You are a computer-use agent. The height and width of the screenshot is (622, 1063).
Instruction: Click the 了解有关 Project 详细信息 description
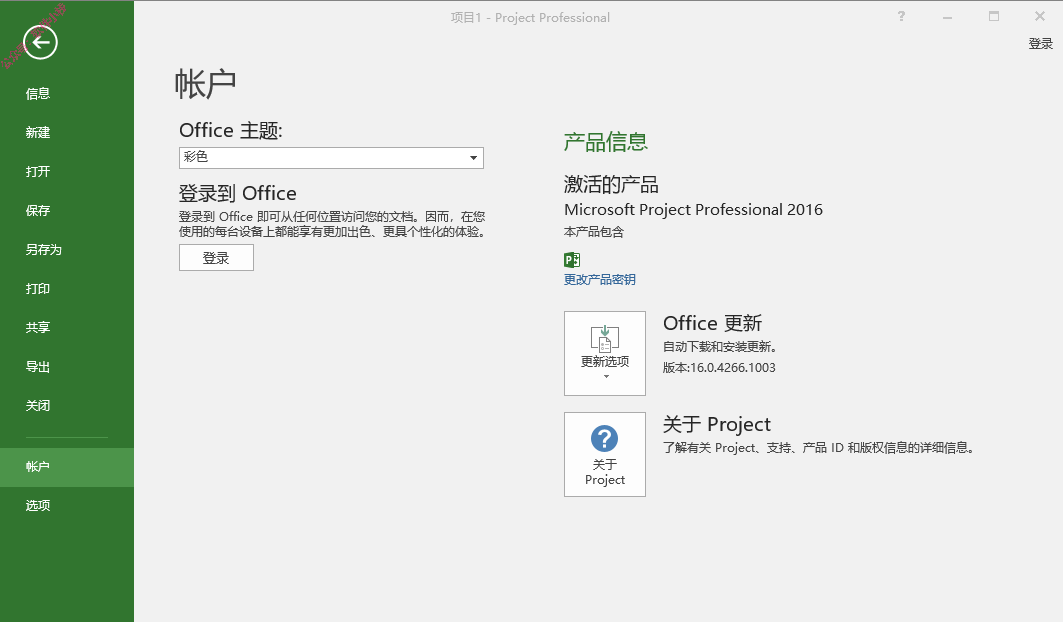click(x=818, y=448)
